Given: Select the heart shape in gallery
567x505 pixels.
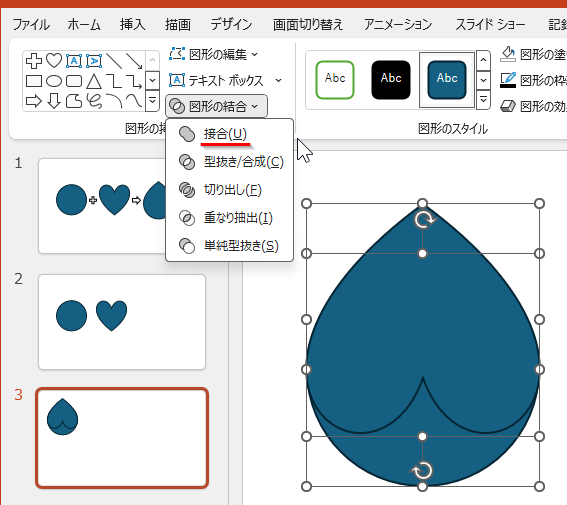Looking at the screenshot, I should (x=54, y=60).
